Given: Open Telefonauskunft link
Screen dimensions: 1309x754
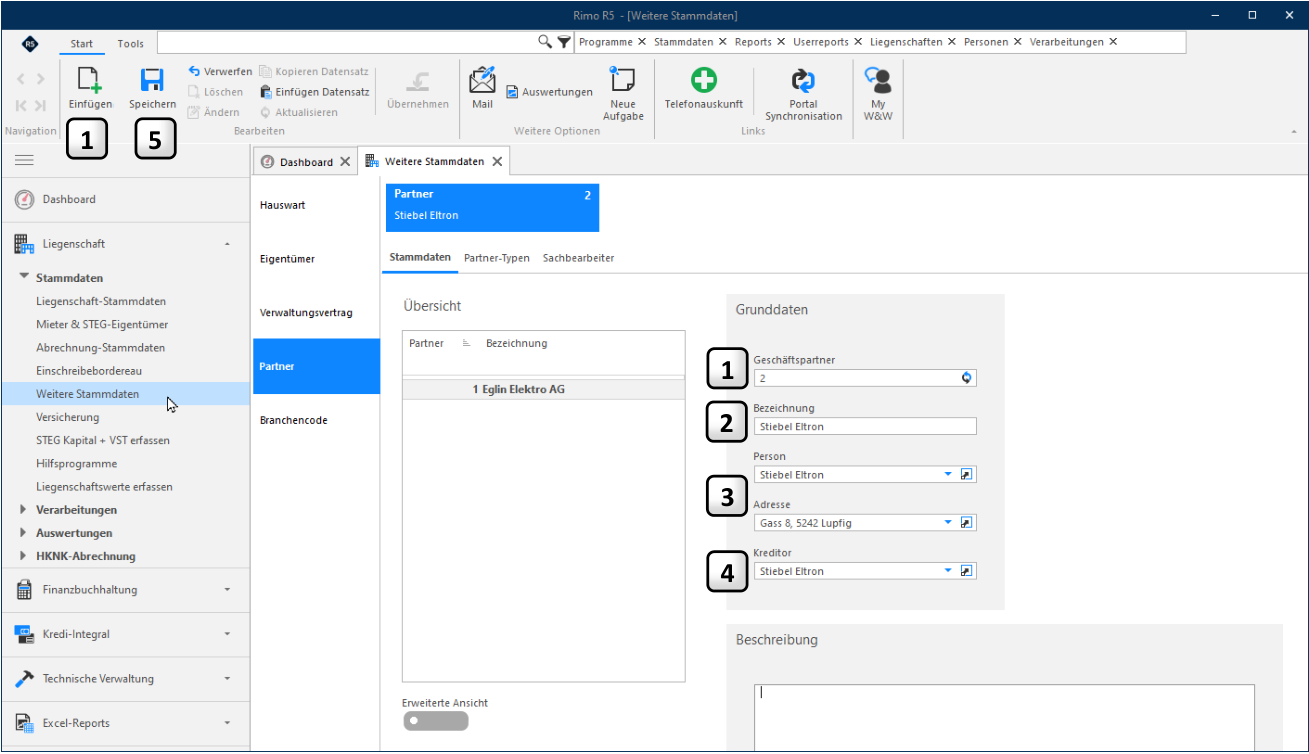Looking at the screenshot, I should coord(704,88).
